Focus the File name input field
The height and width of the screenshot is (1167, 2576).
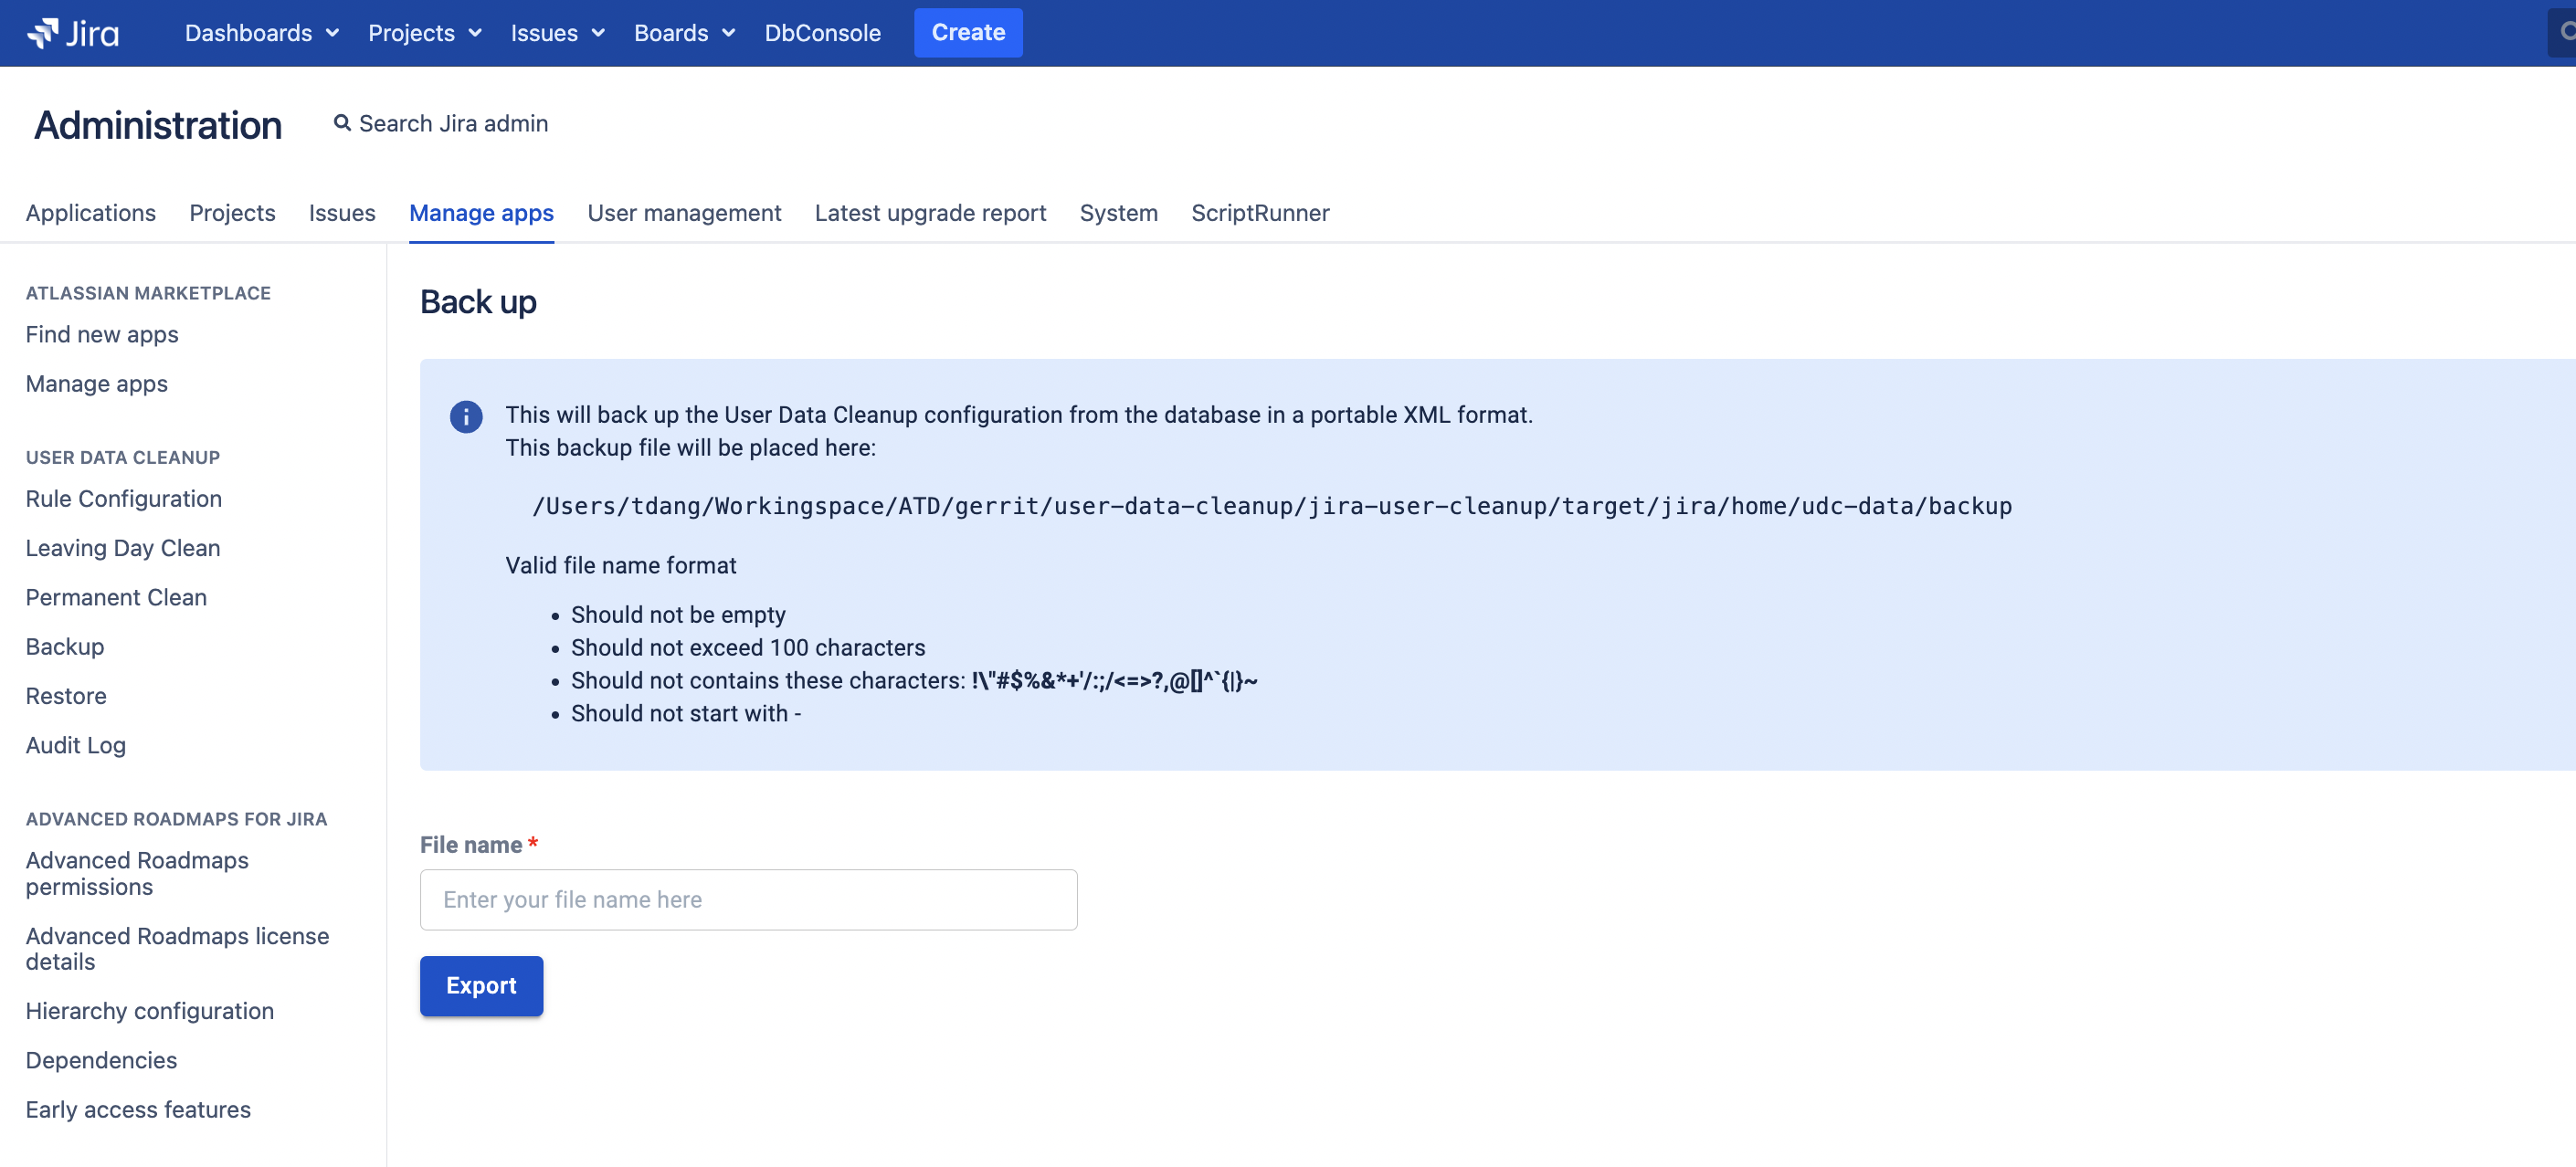(748, 900)
